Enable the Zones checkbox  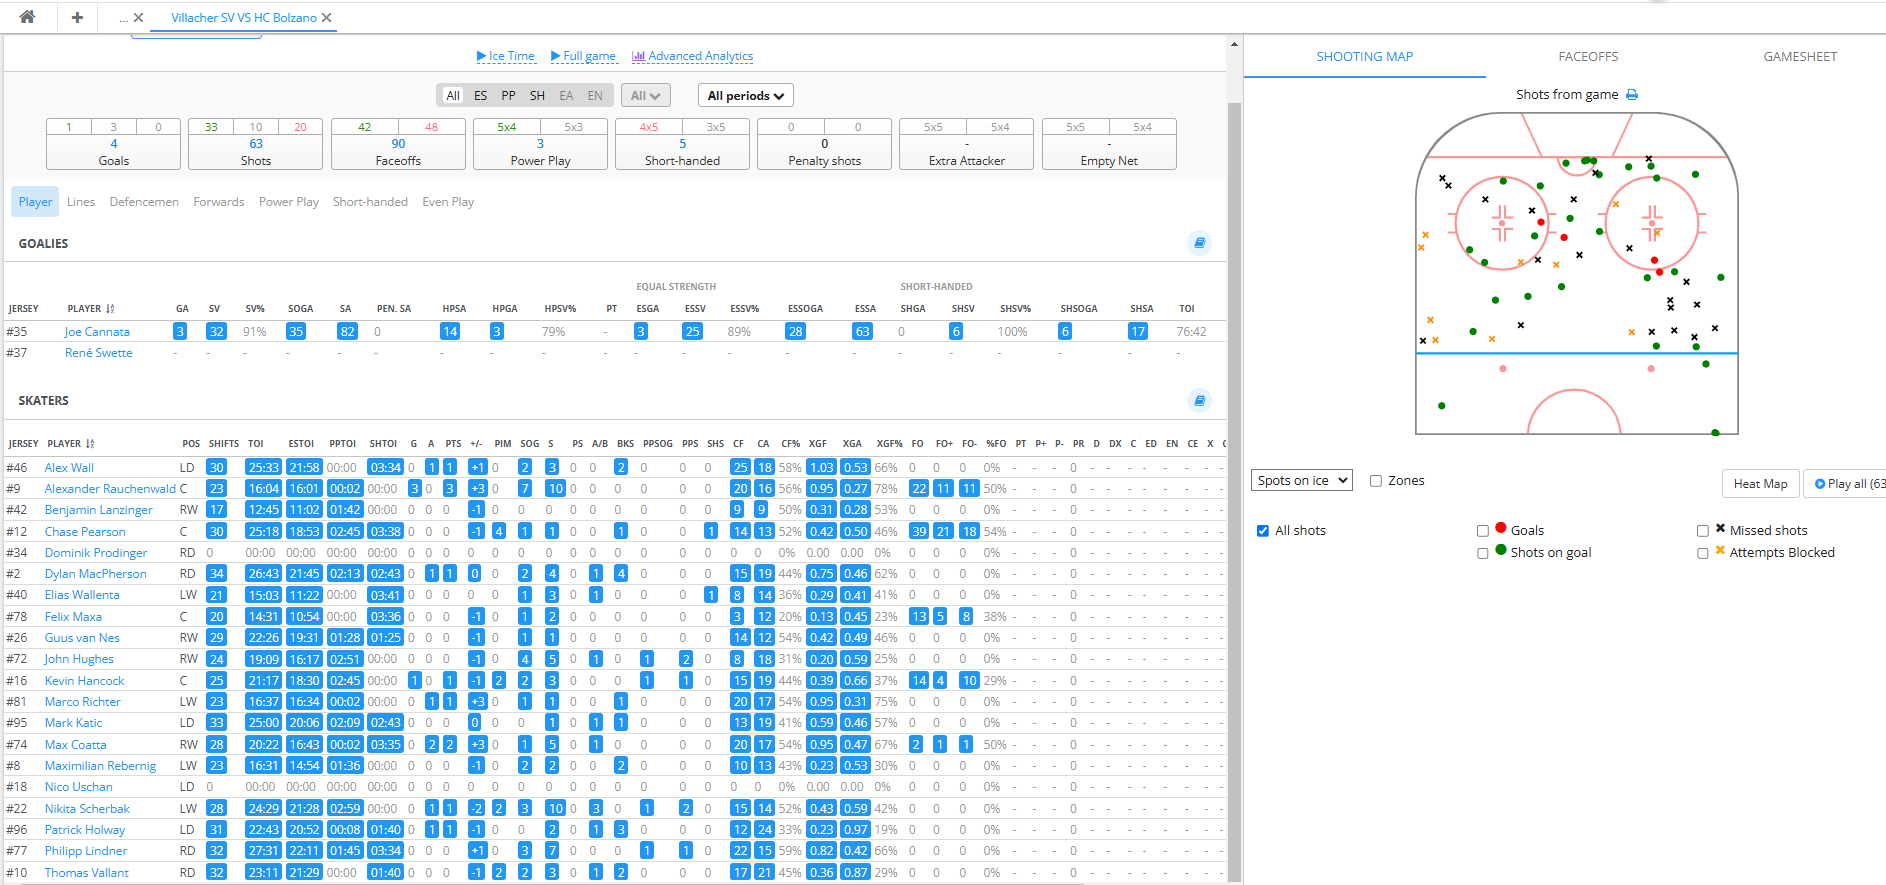pos(1376,481)
